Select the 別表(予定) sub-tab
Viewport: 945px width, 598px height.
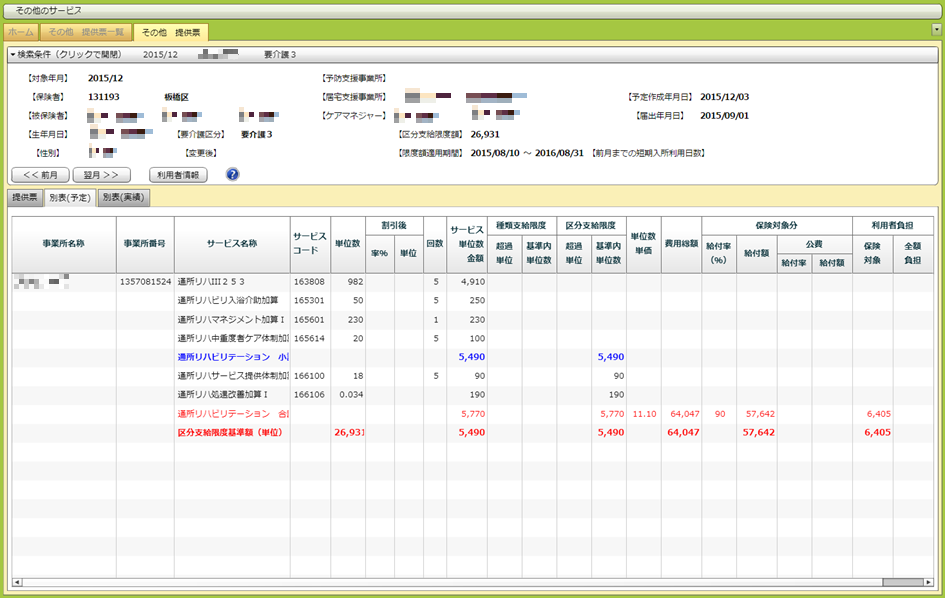[70, 198]
